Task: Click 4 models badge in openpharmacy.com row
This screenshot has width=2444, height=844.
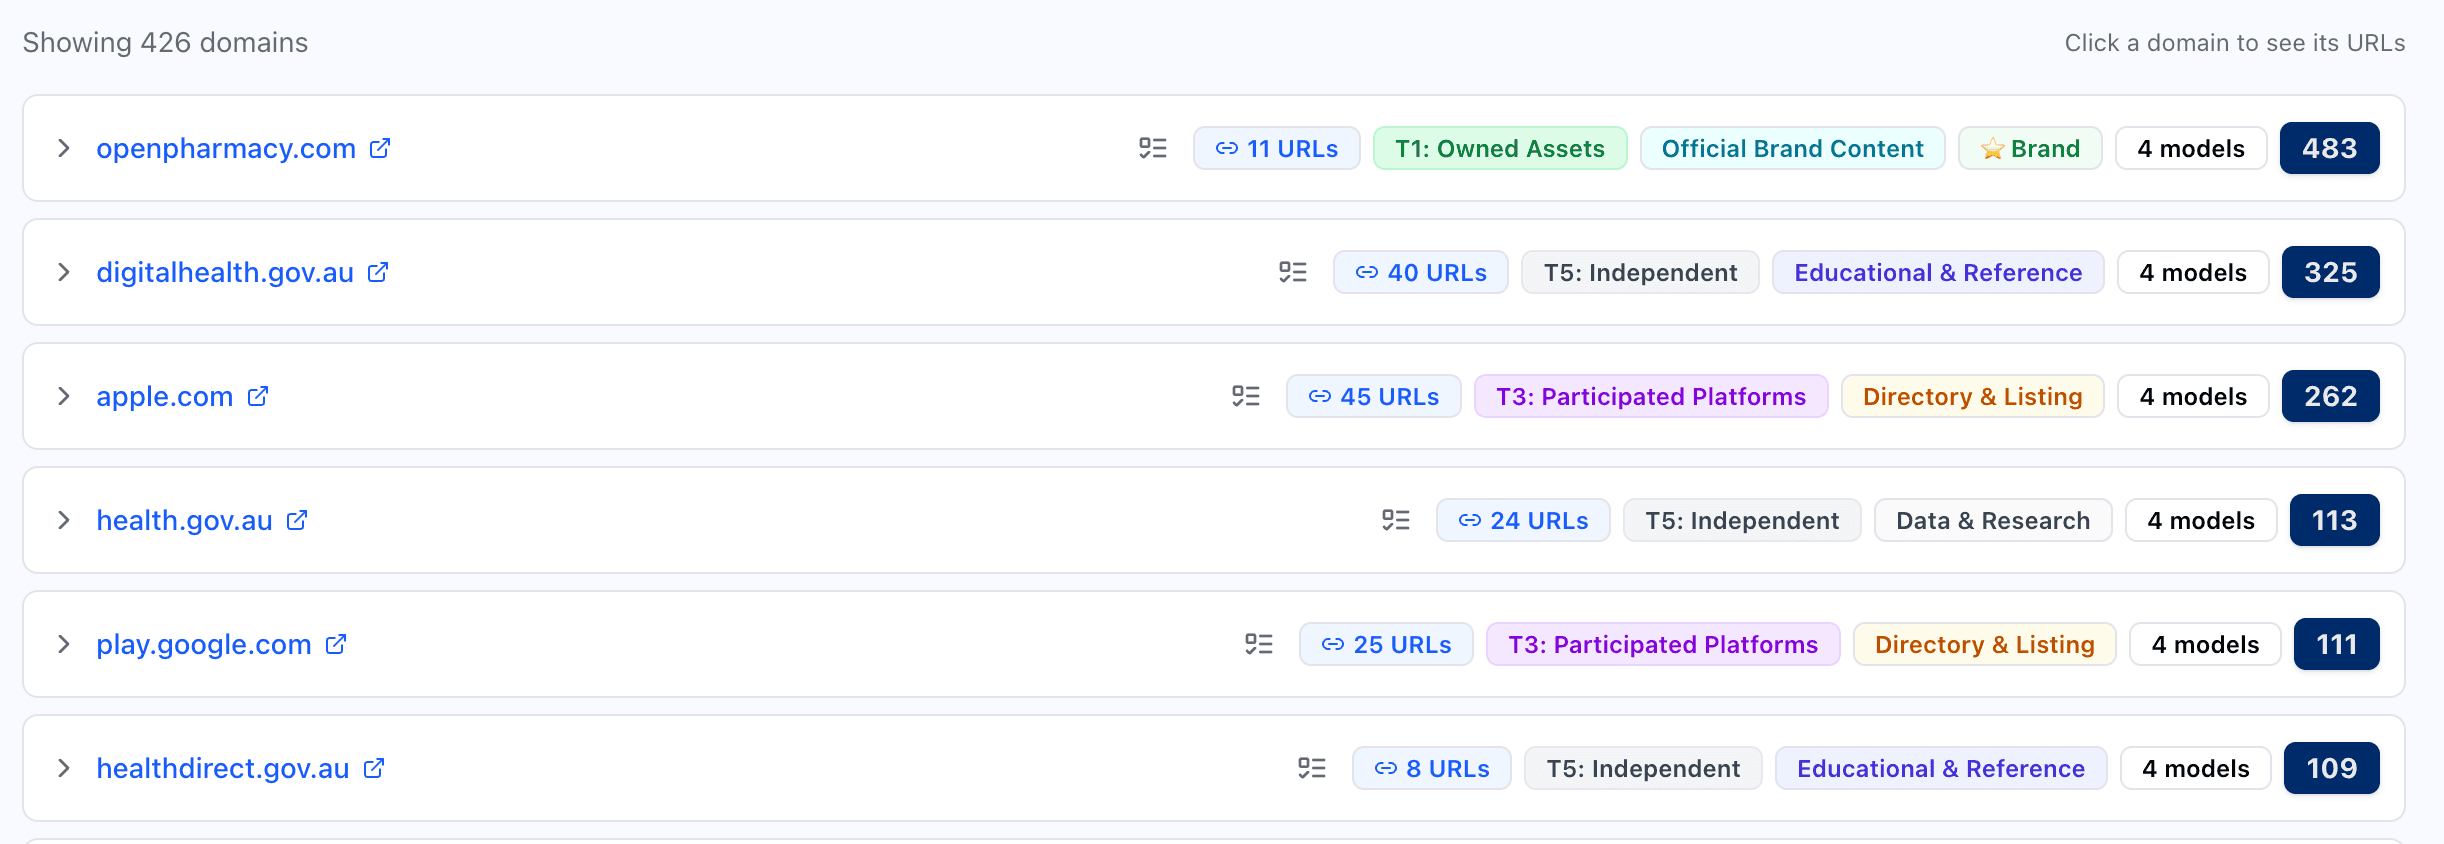Action: point(2191,148)
